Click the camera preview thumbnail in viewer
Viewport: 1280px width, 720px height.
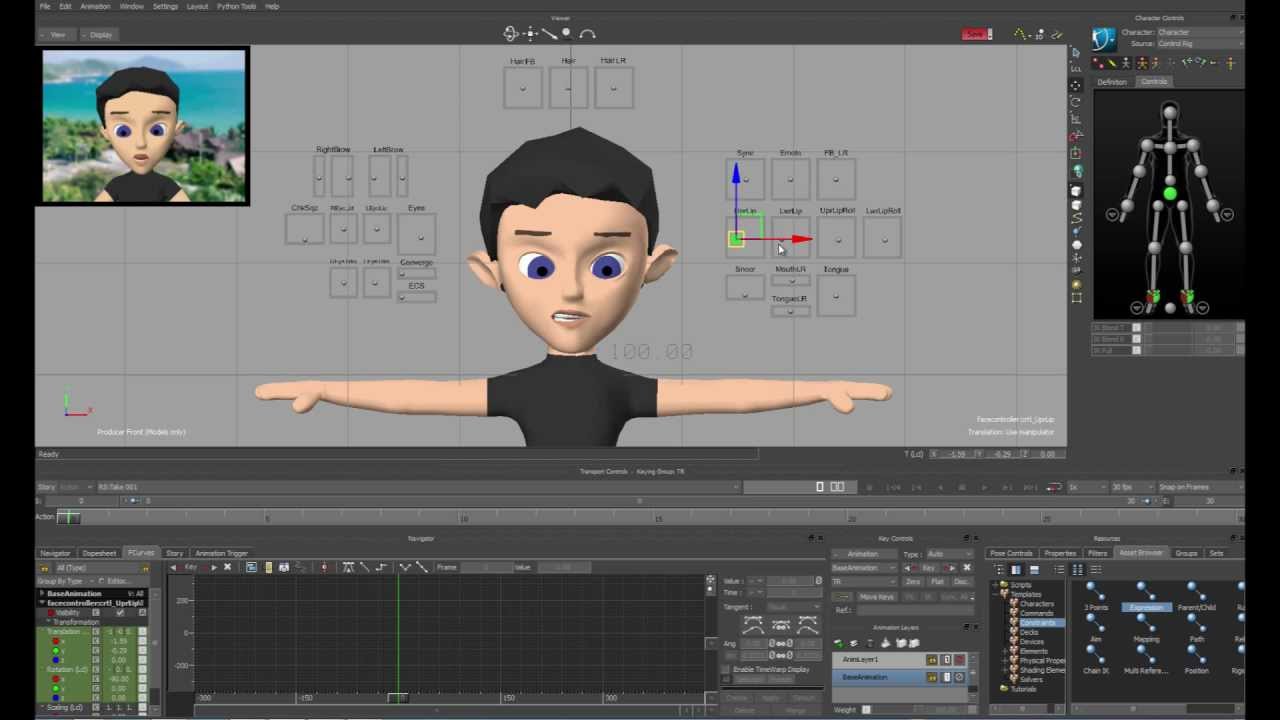pos(143,126)
